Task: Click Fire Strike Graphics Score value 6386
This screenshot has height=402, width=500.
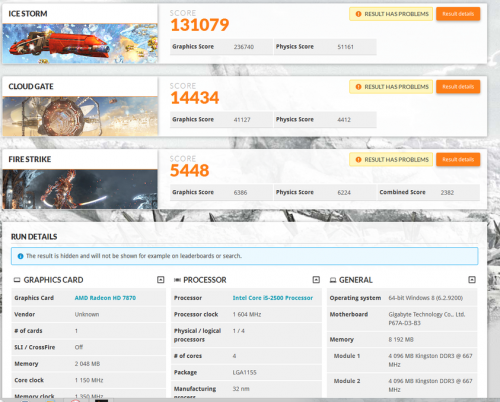Action: coord(240,193)
